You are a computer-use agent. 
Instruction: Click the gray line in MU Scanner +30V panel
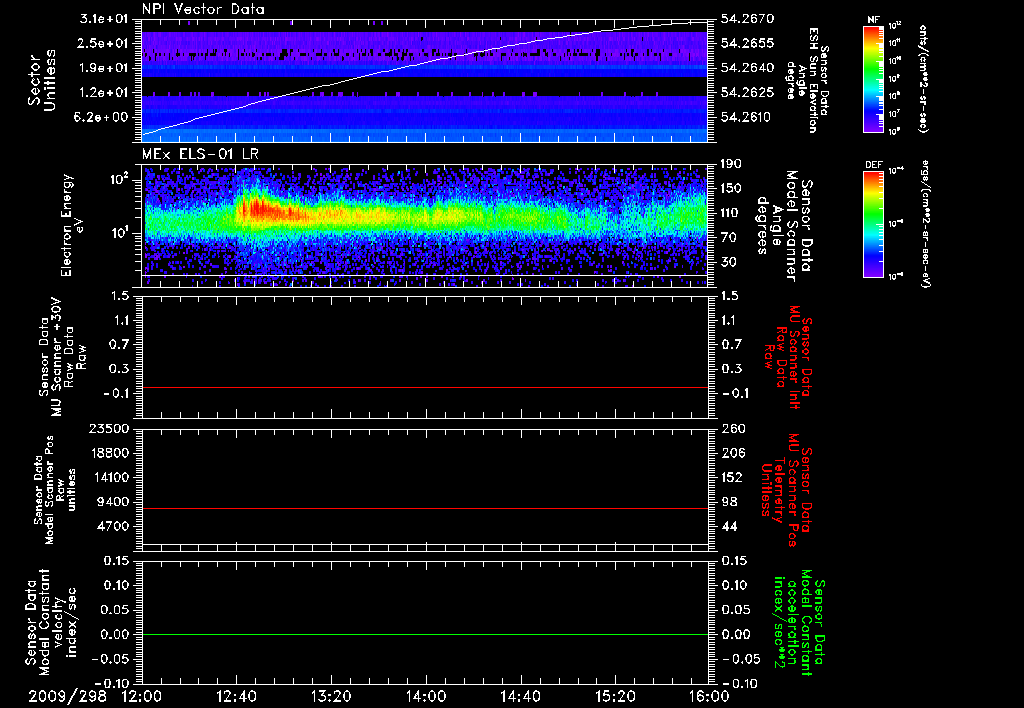425,387
